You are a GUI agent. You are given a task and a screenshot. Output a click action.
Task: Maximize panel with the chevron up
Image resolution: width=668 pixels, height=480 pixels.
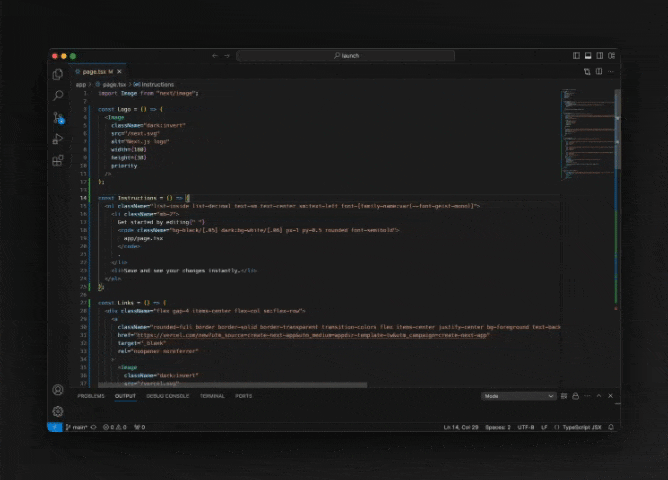point(599,396)
